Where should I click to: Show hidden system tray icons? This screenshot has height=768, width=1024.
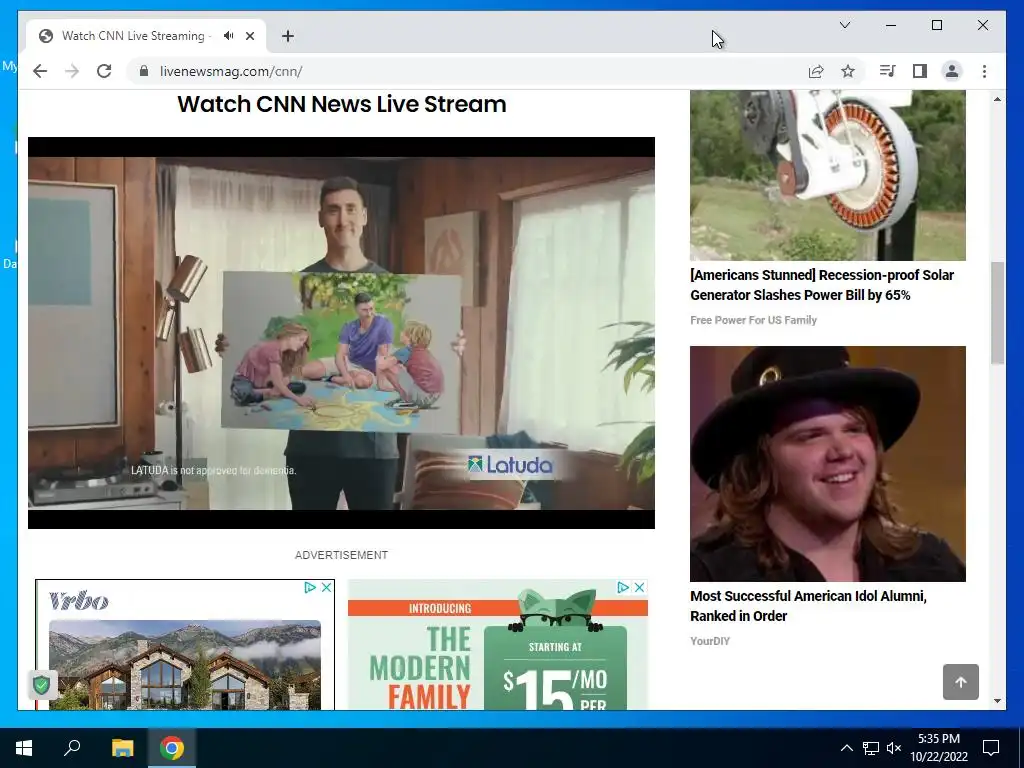(846, 748)
